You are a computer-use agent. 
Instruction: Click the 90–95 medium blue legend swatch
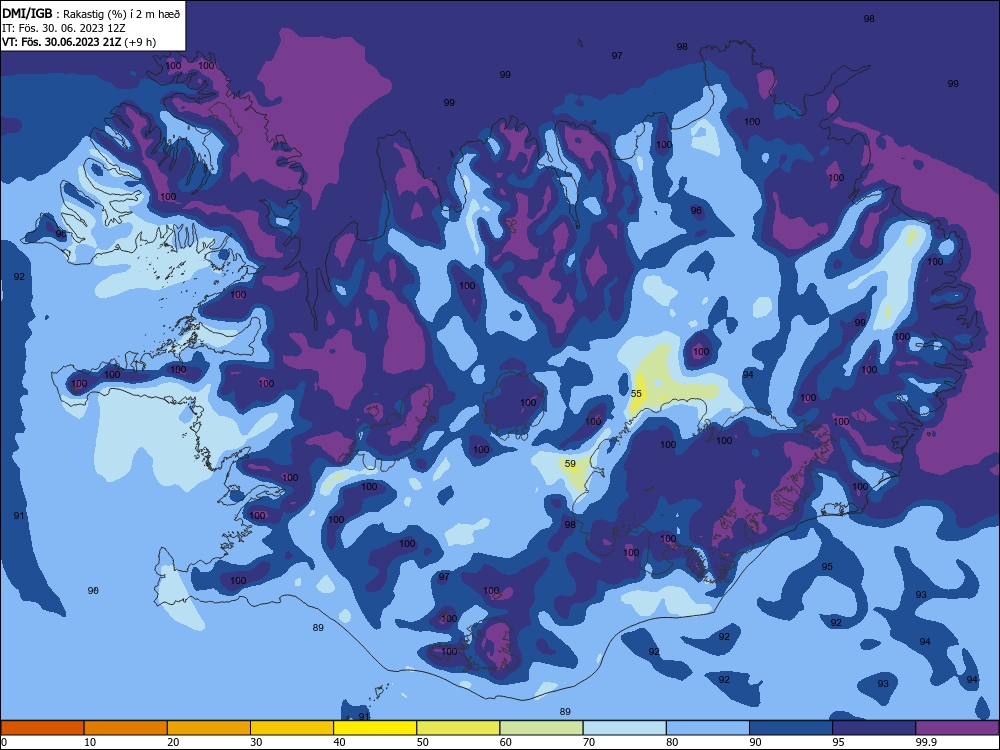pyautogui.click(x=791, y=728)
